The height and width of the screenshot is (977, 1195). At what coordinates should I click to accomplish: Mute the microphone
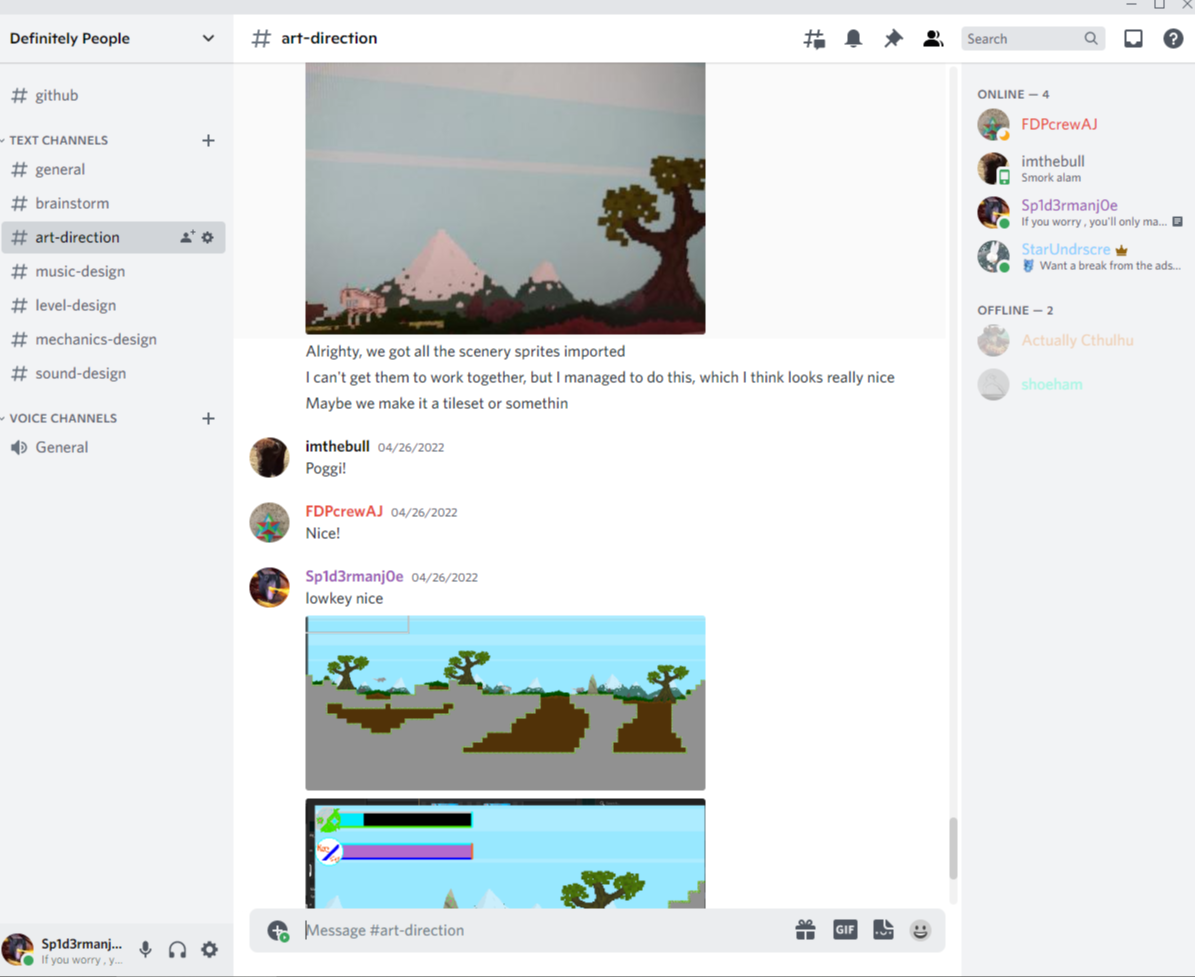pos(146,950)
